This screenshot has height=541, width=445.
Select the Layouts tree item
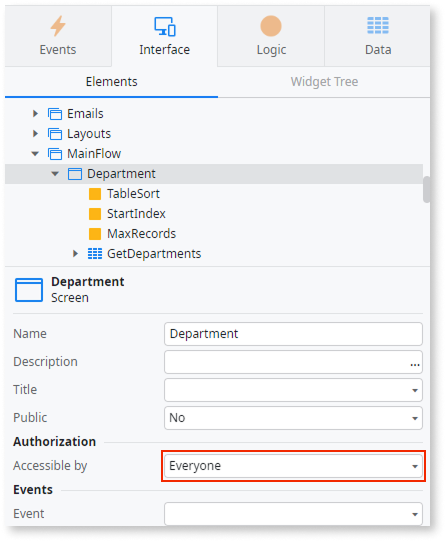pos(89,134)
